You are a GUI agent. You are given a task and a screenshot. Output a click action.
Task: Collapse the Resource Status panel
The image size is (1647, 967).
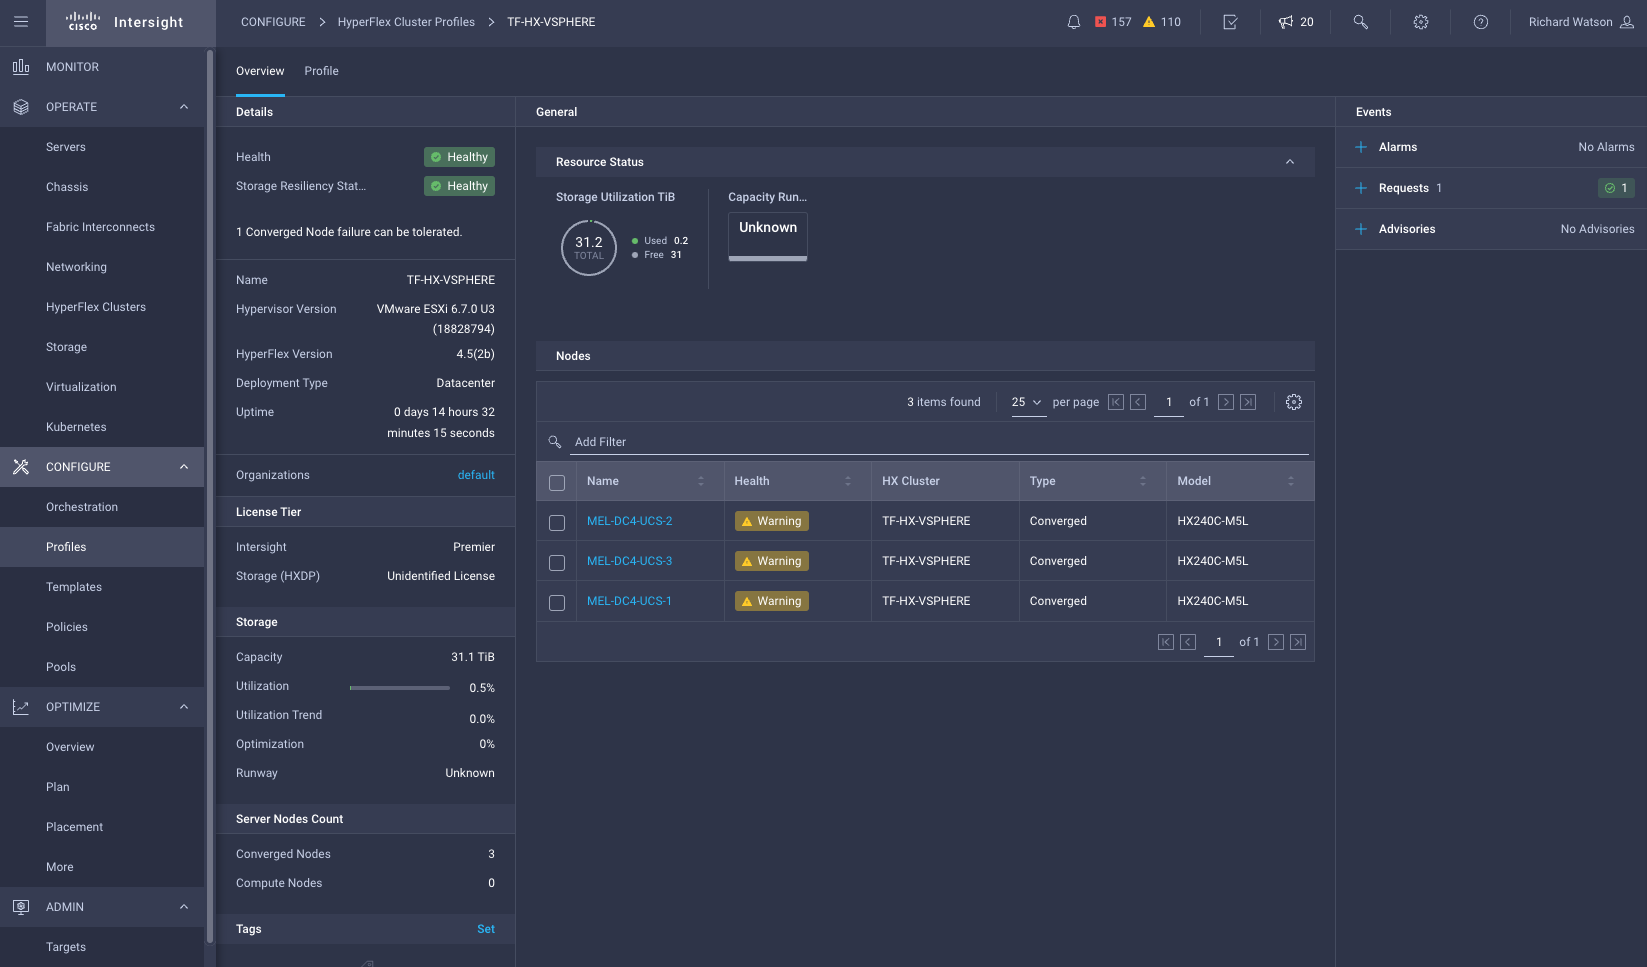tap(1290, 162)
